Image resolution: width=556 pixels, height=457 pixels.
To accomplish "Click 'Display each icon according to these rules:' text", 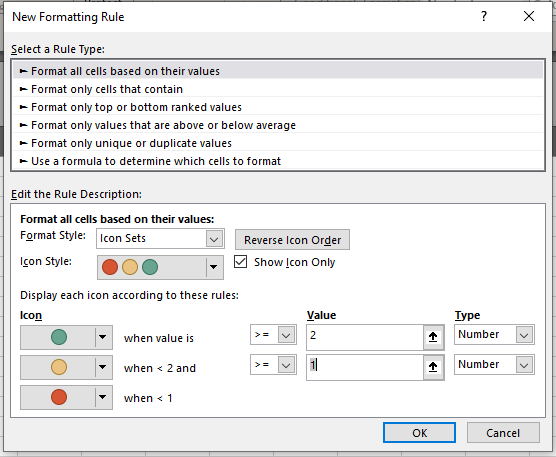I will point(129,295).
